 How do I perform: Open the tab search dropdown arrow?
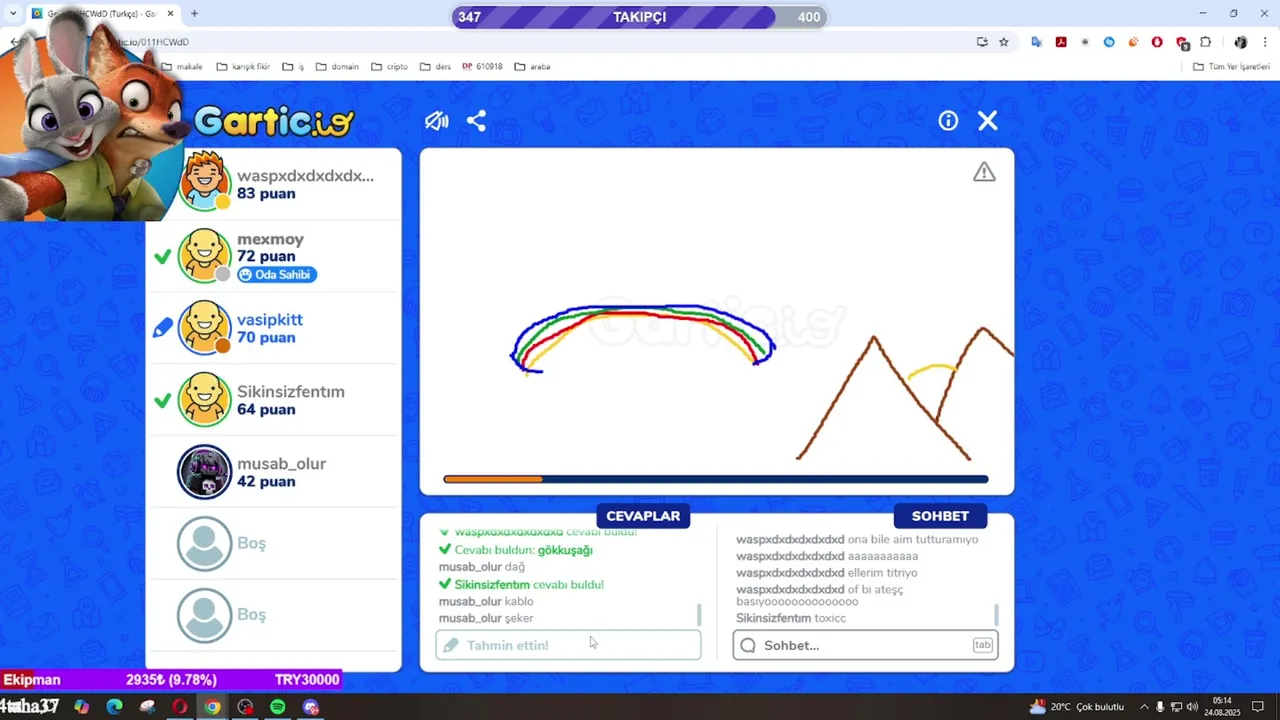pyautogui.click(x=13, y=14)
